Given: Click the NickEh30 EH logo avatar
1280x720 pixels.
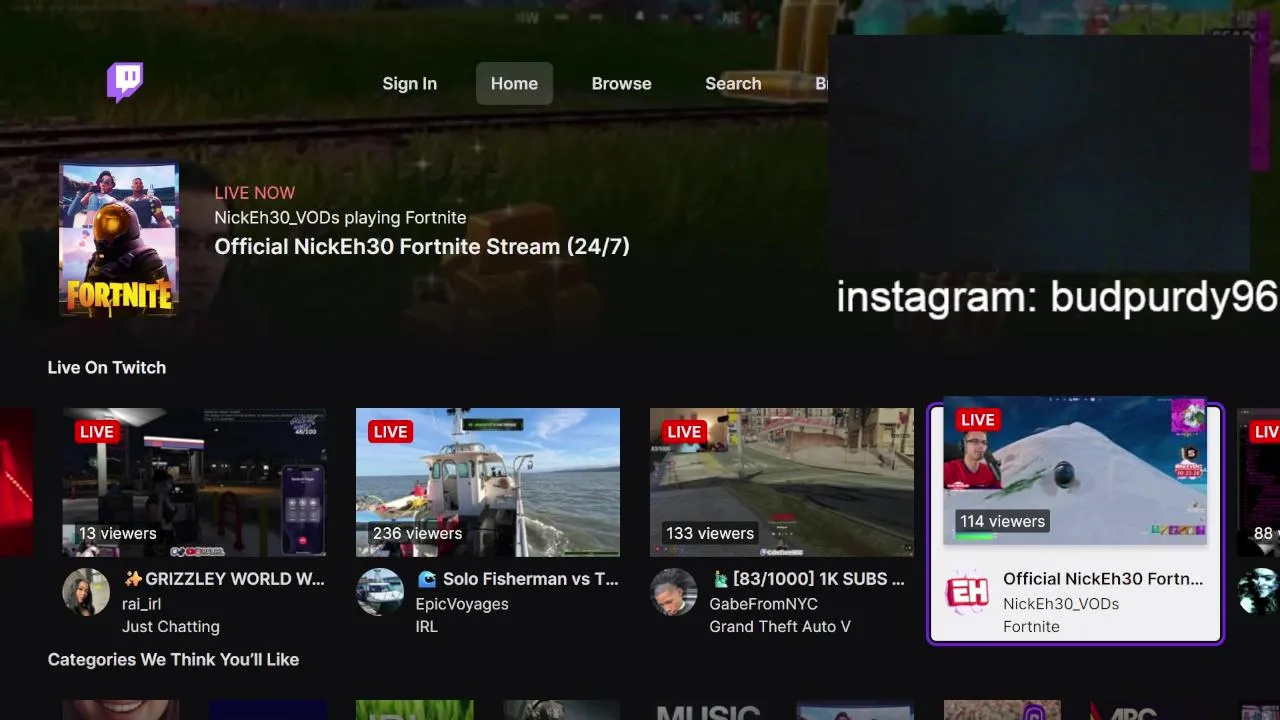Looking at the screenshot, I should (x=968, y=592).
